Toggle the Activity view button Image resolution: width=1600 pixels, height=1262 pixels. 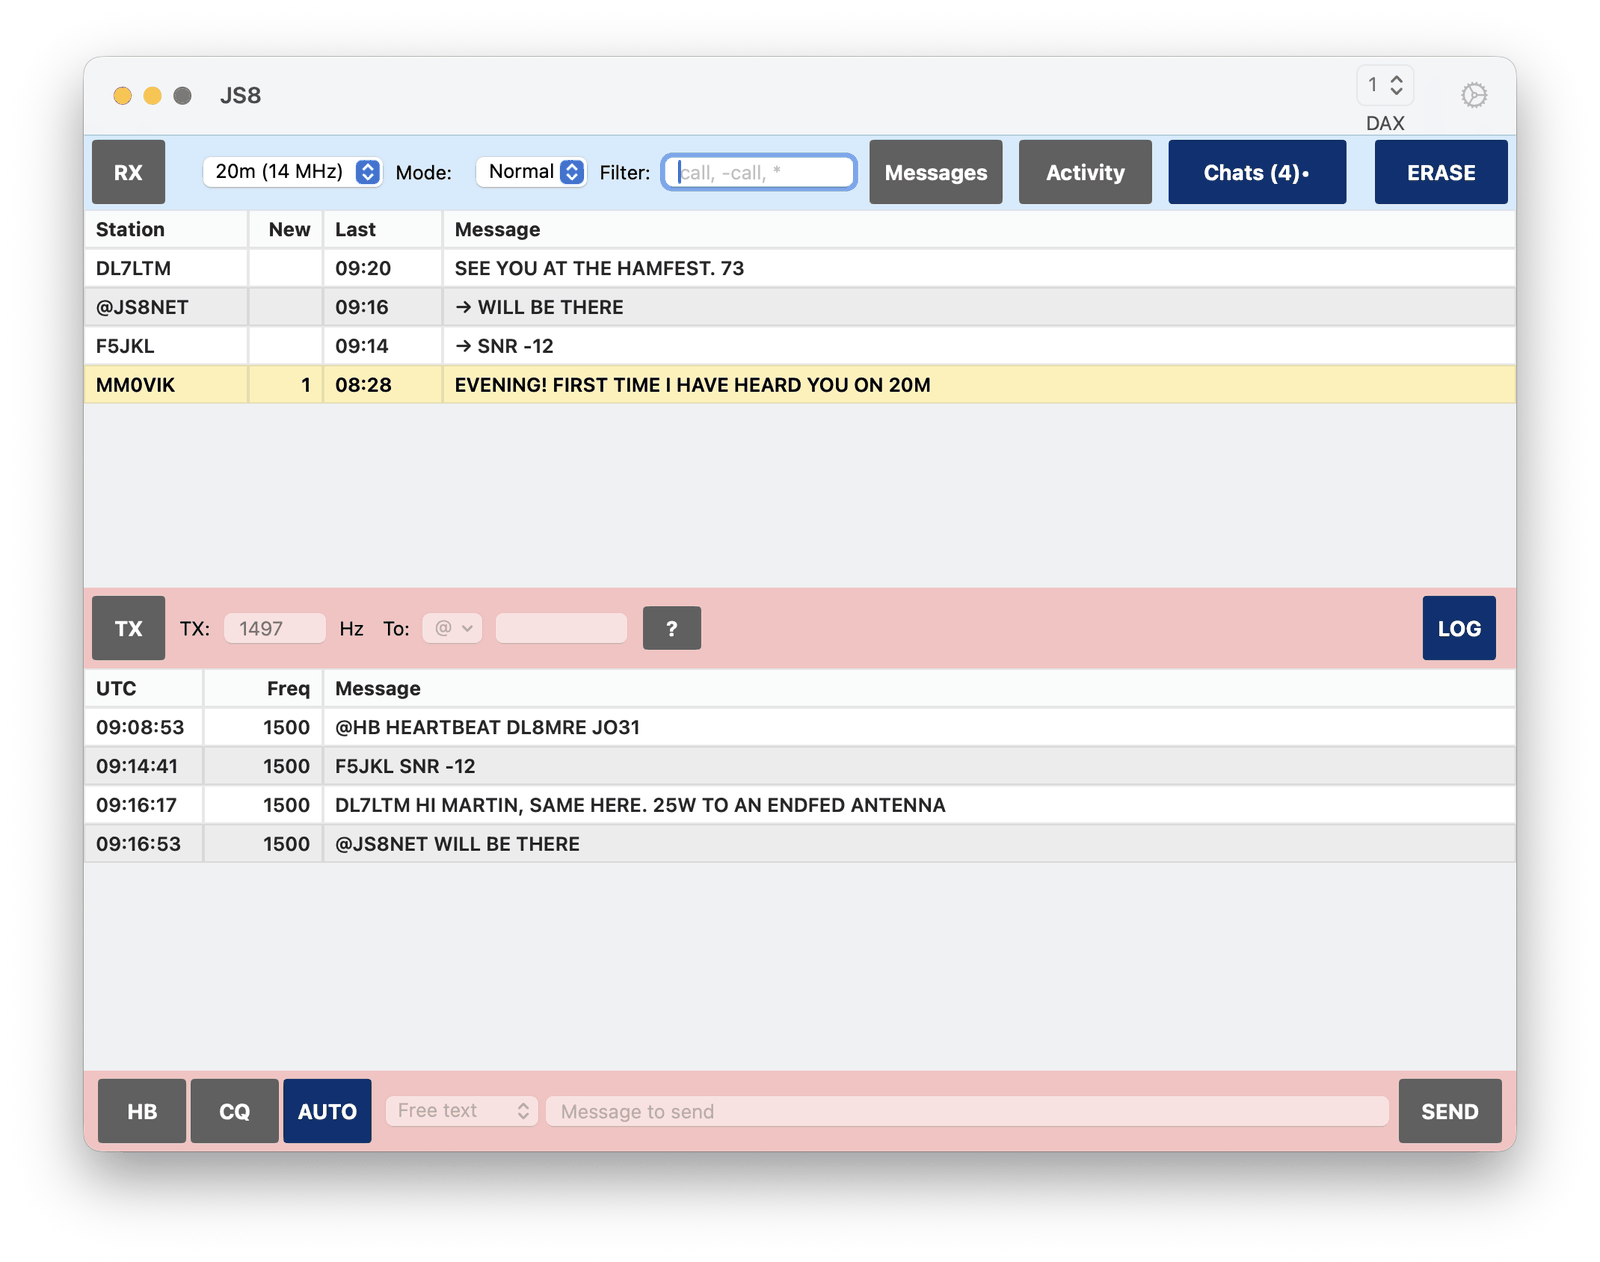[x=1085, y=172]
